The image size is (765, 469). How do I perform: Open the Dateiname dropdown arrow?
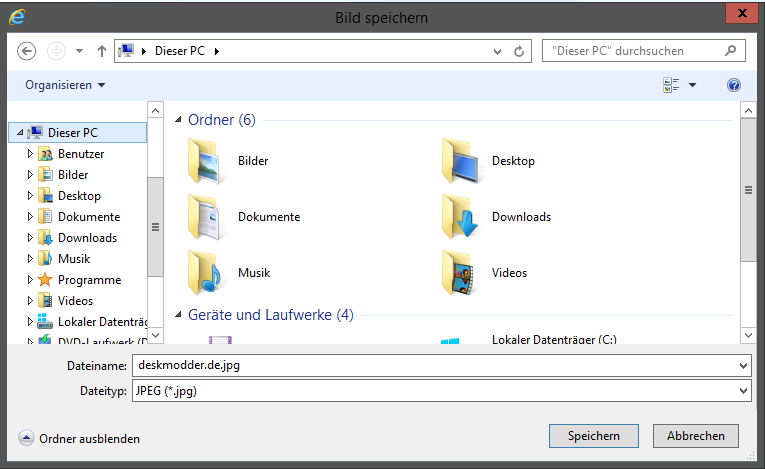tap(743, 366)
